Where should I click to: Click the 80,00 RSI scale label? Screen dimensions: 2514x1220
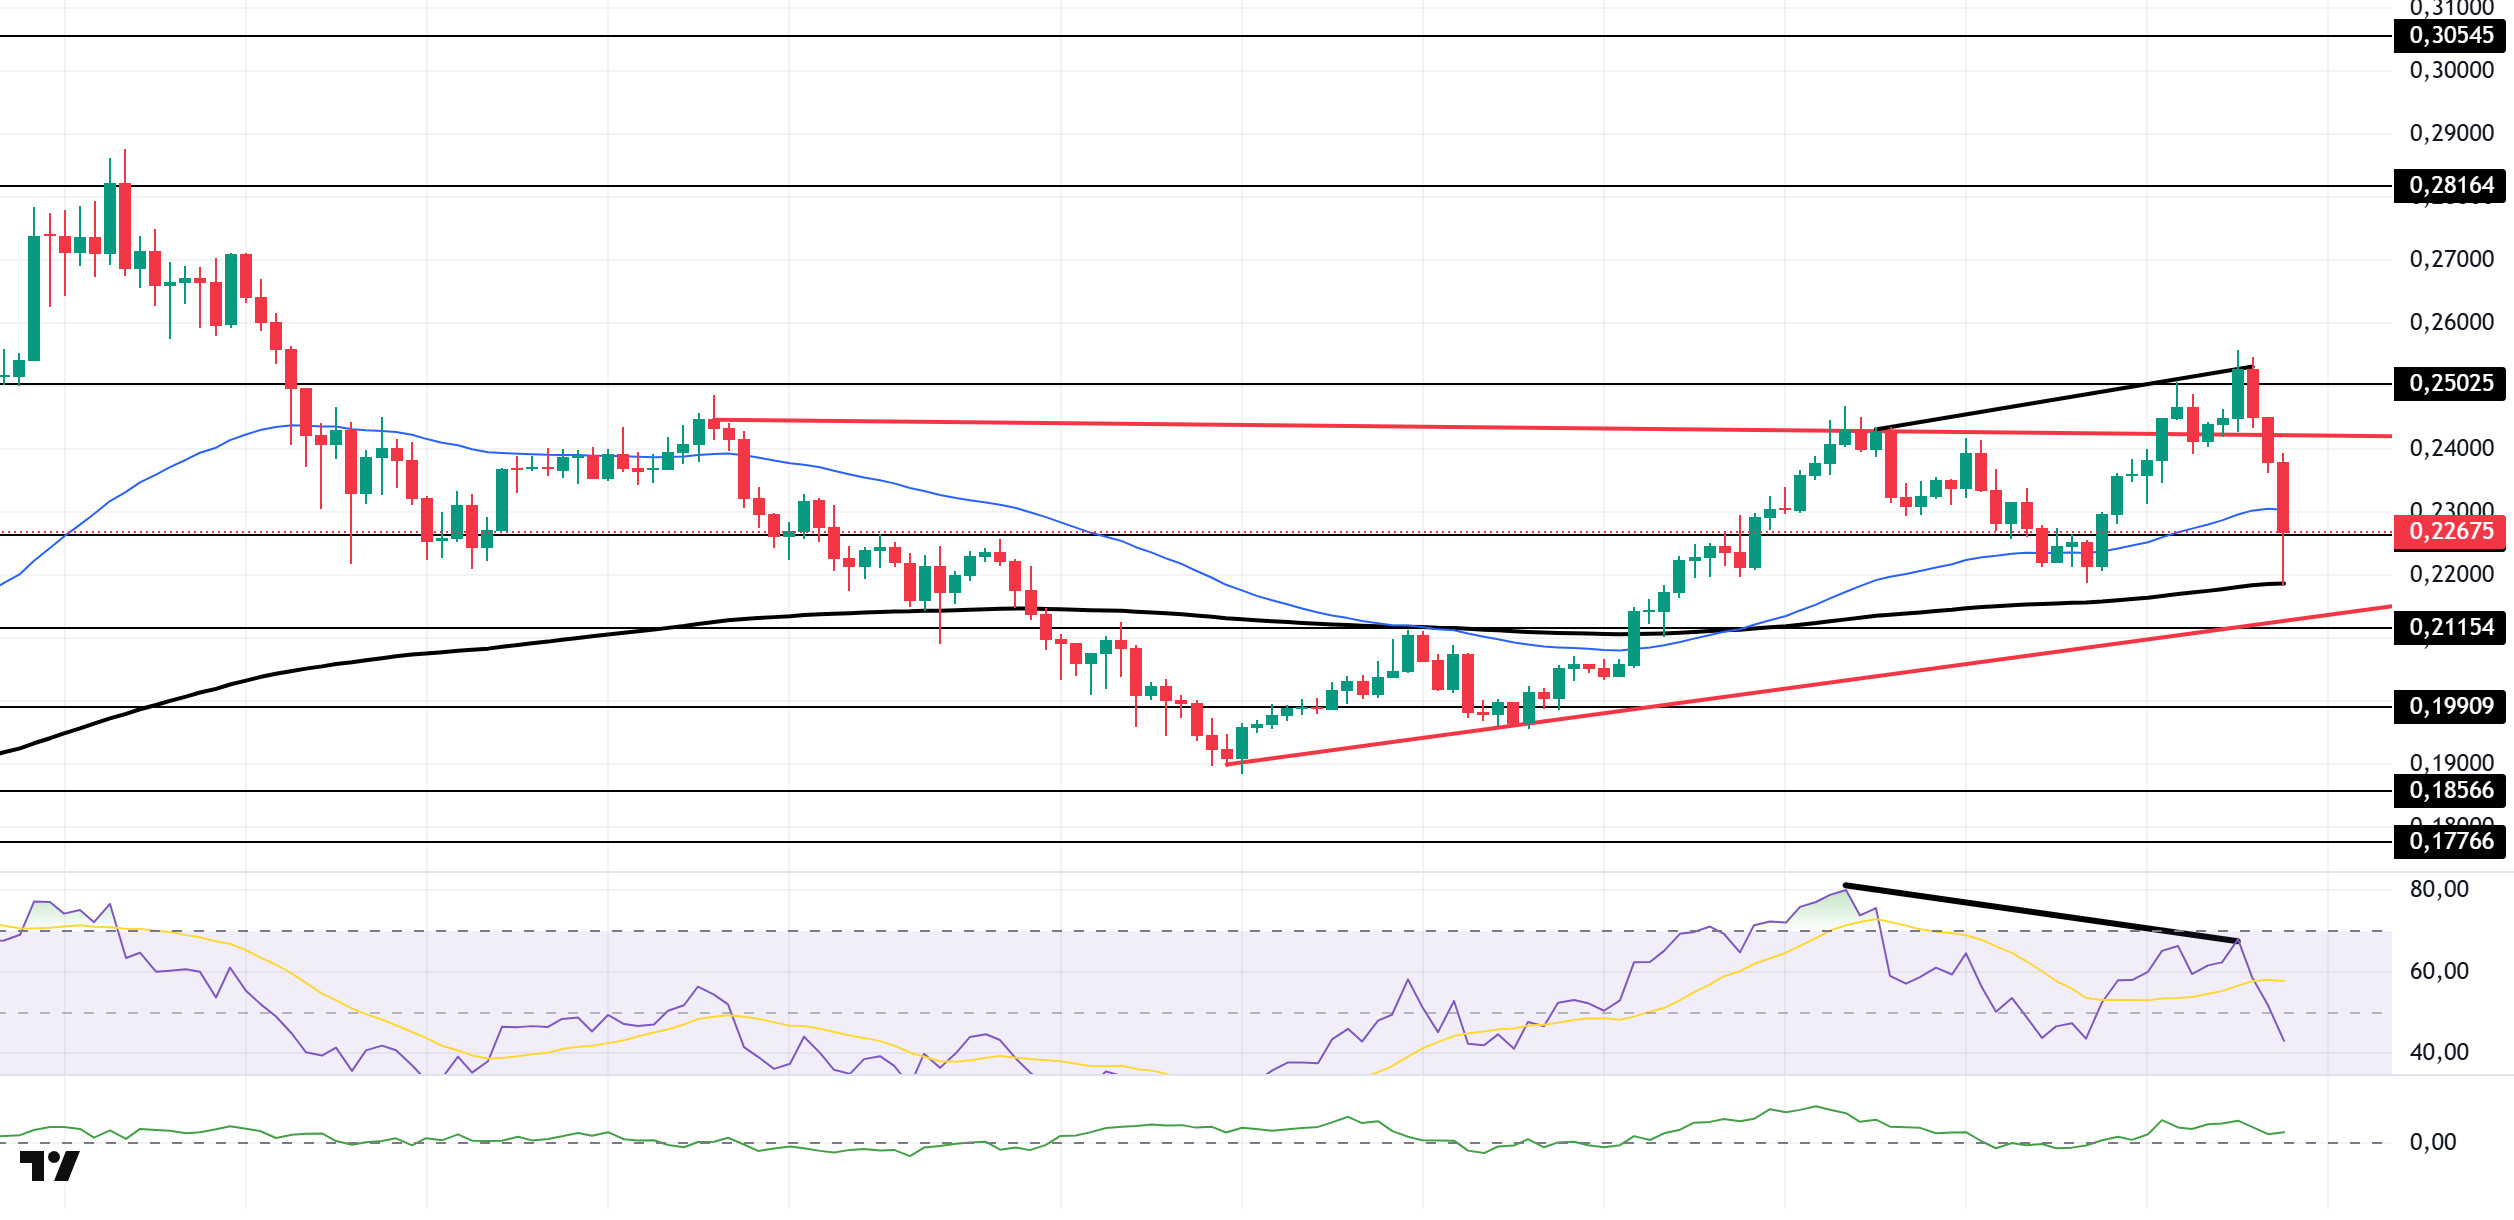tap(2438, 890)
